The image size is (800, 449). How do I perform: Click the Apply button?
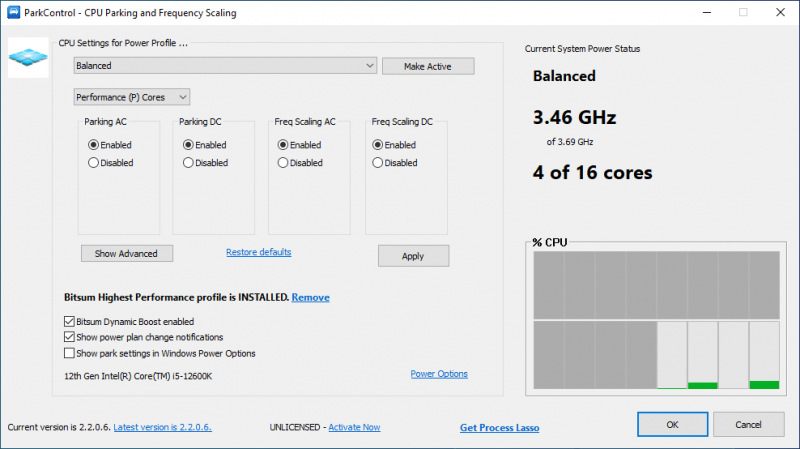point(413,256)
